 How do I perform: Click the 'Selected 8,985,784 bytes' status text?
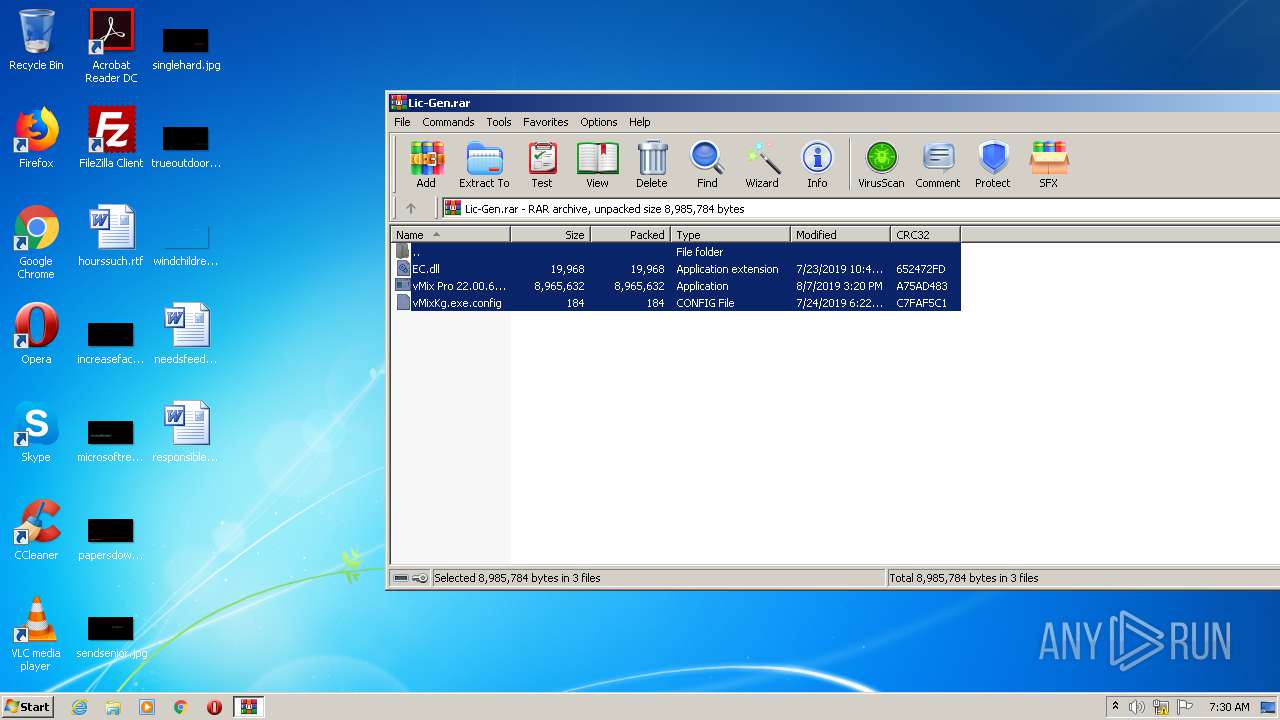click(x=517, y=578)
